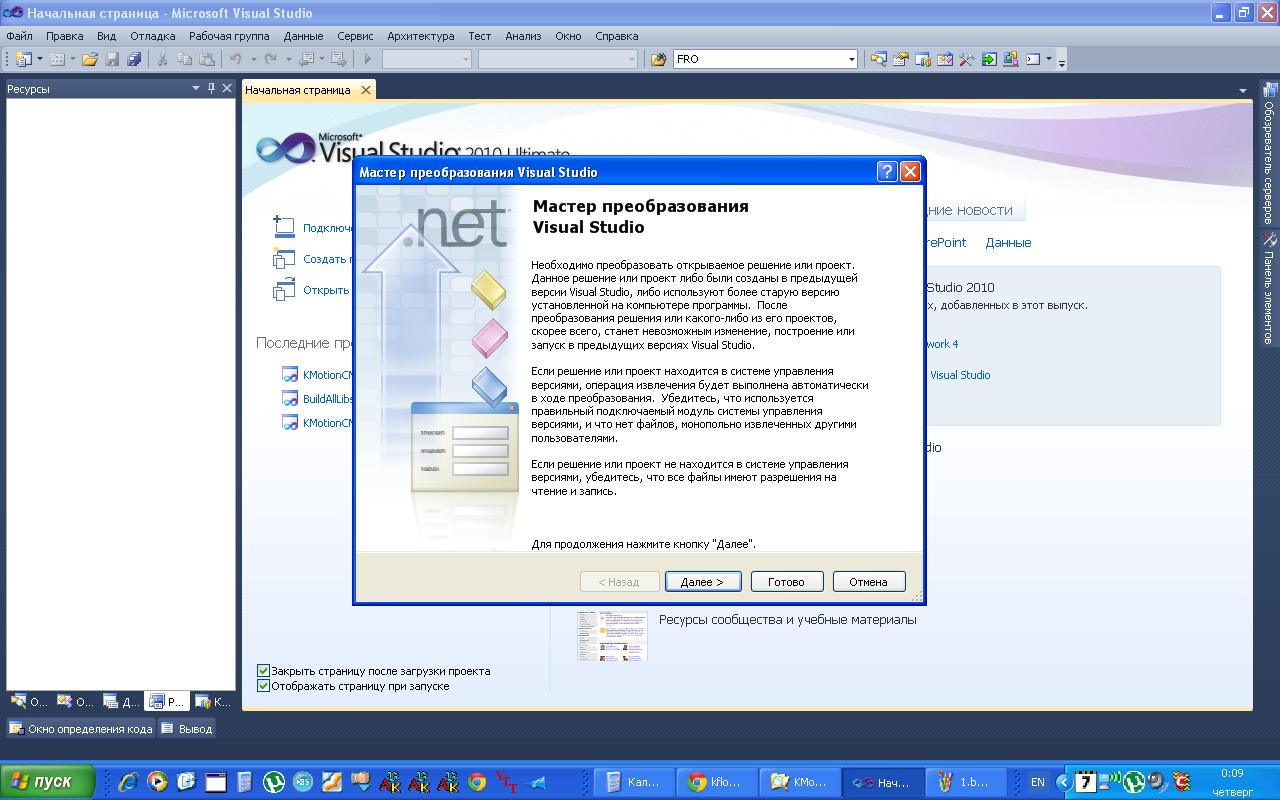
Task: Click the Данные link on the start page
Action: coord(1008,243)
